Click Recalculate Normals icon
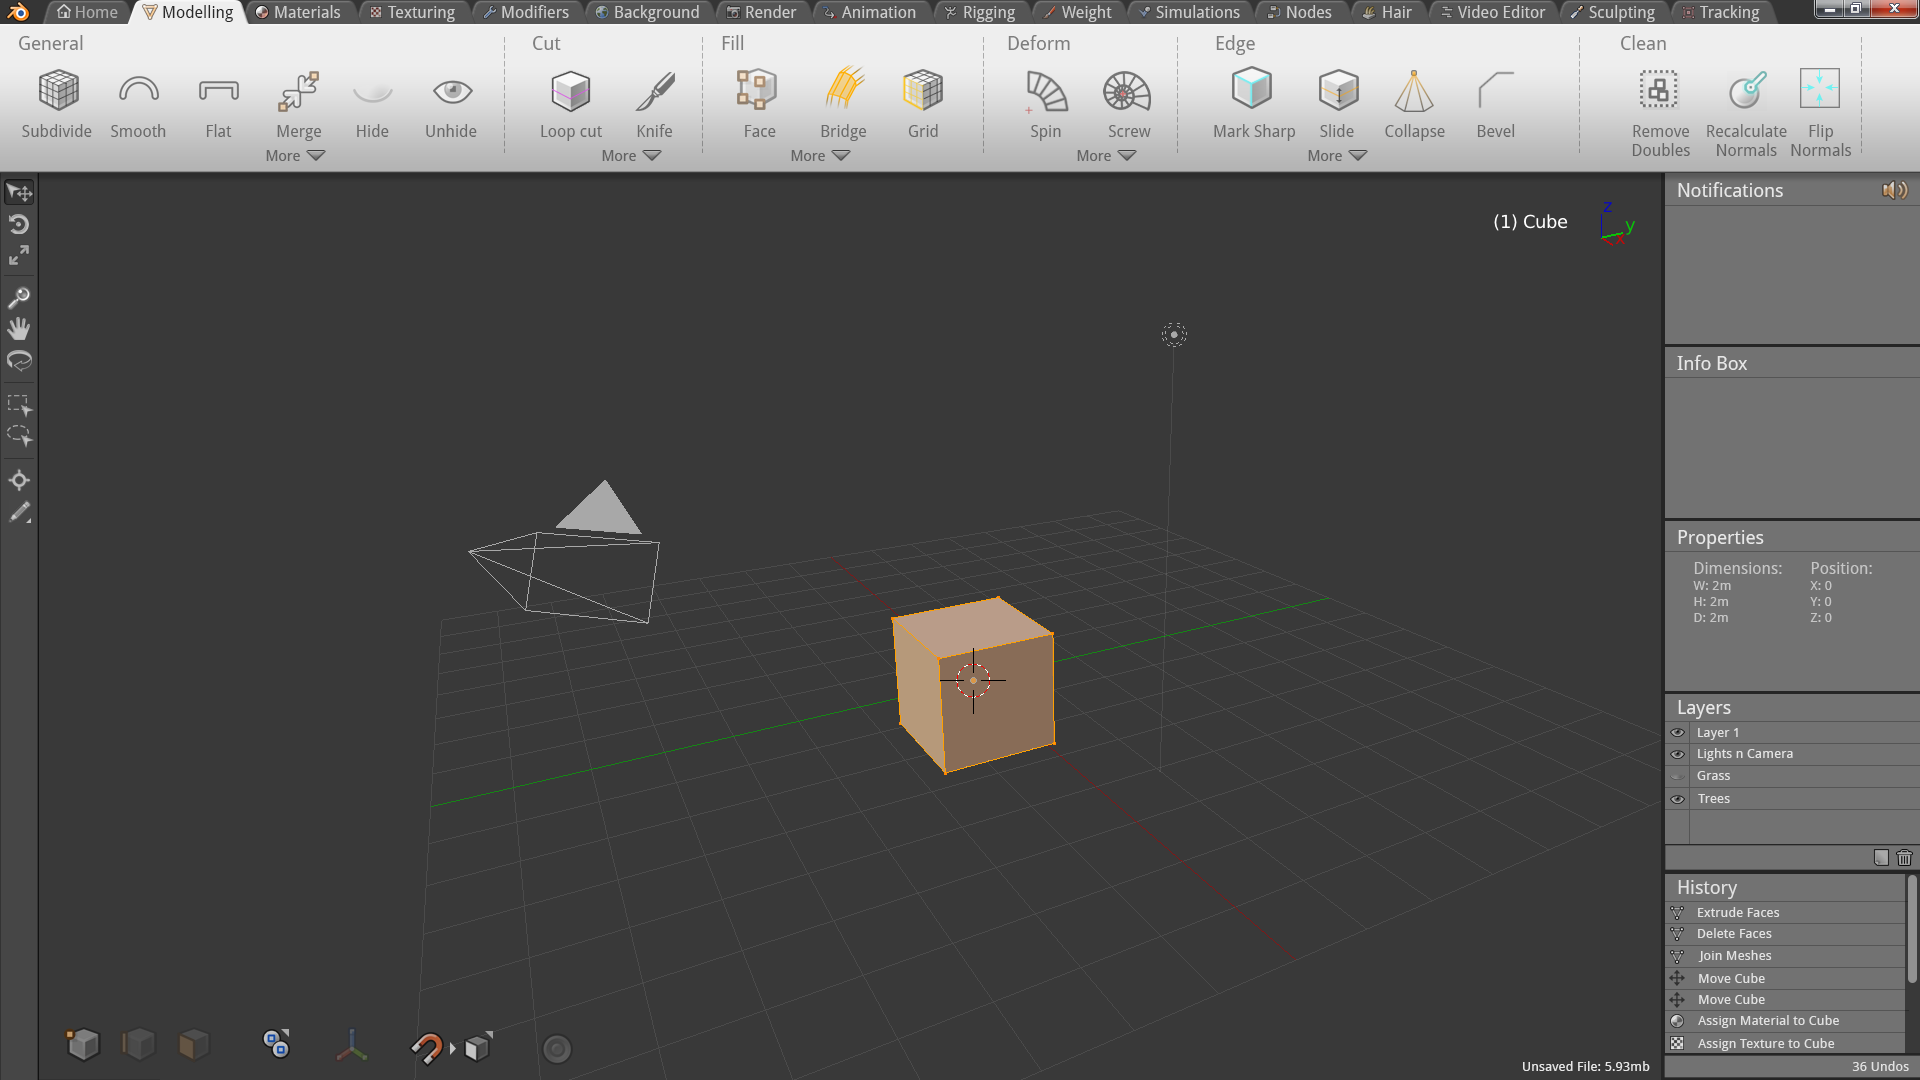Viewport: 1920px width, 1080px height. [x=1746, y=91]
